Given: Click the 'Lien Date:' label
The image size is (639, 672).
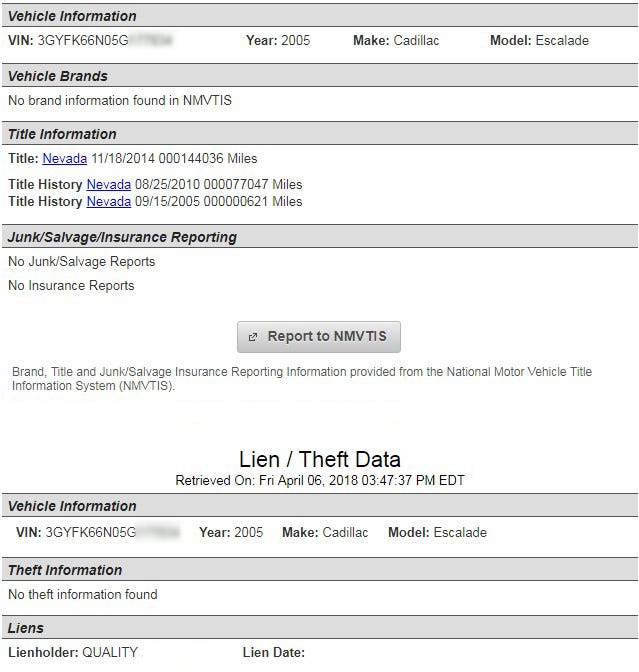Looking at the screenshot, I should (273, 652).
